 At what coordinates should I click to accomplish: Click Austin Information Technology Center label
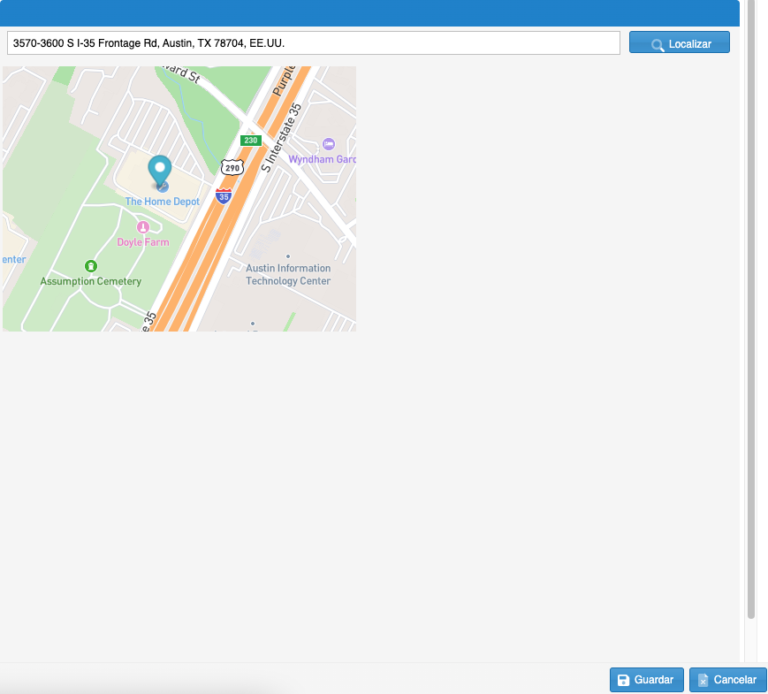tap(288, 275)
